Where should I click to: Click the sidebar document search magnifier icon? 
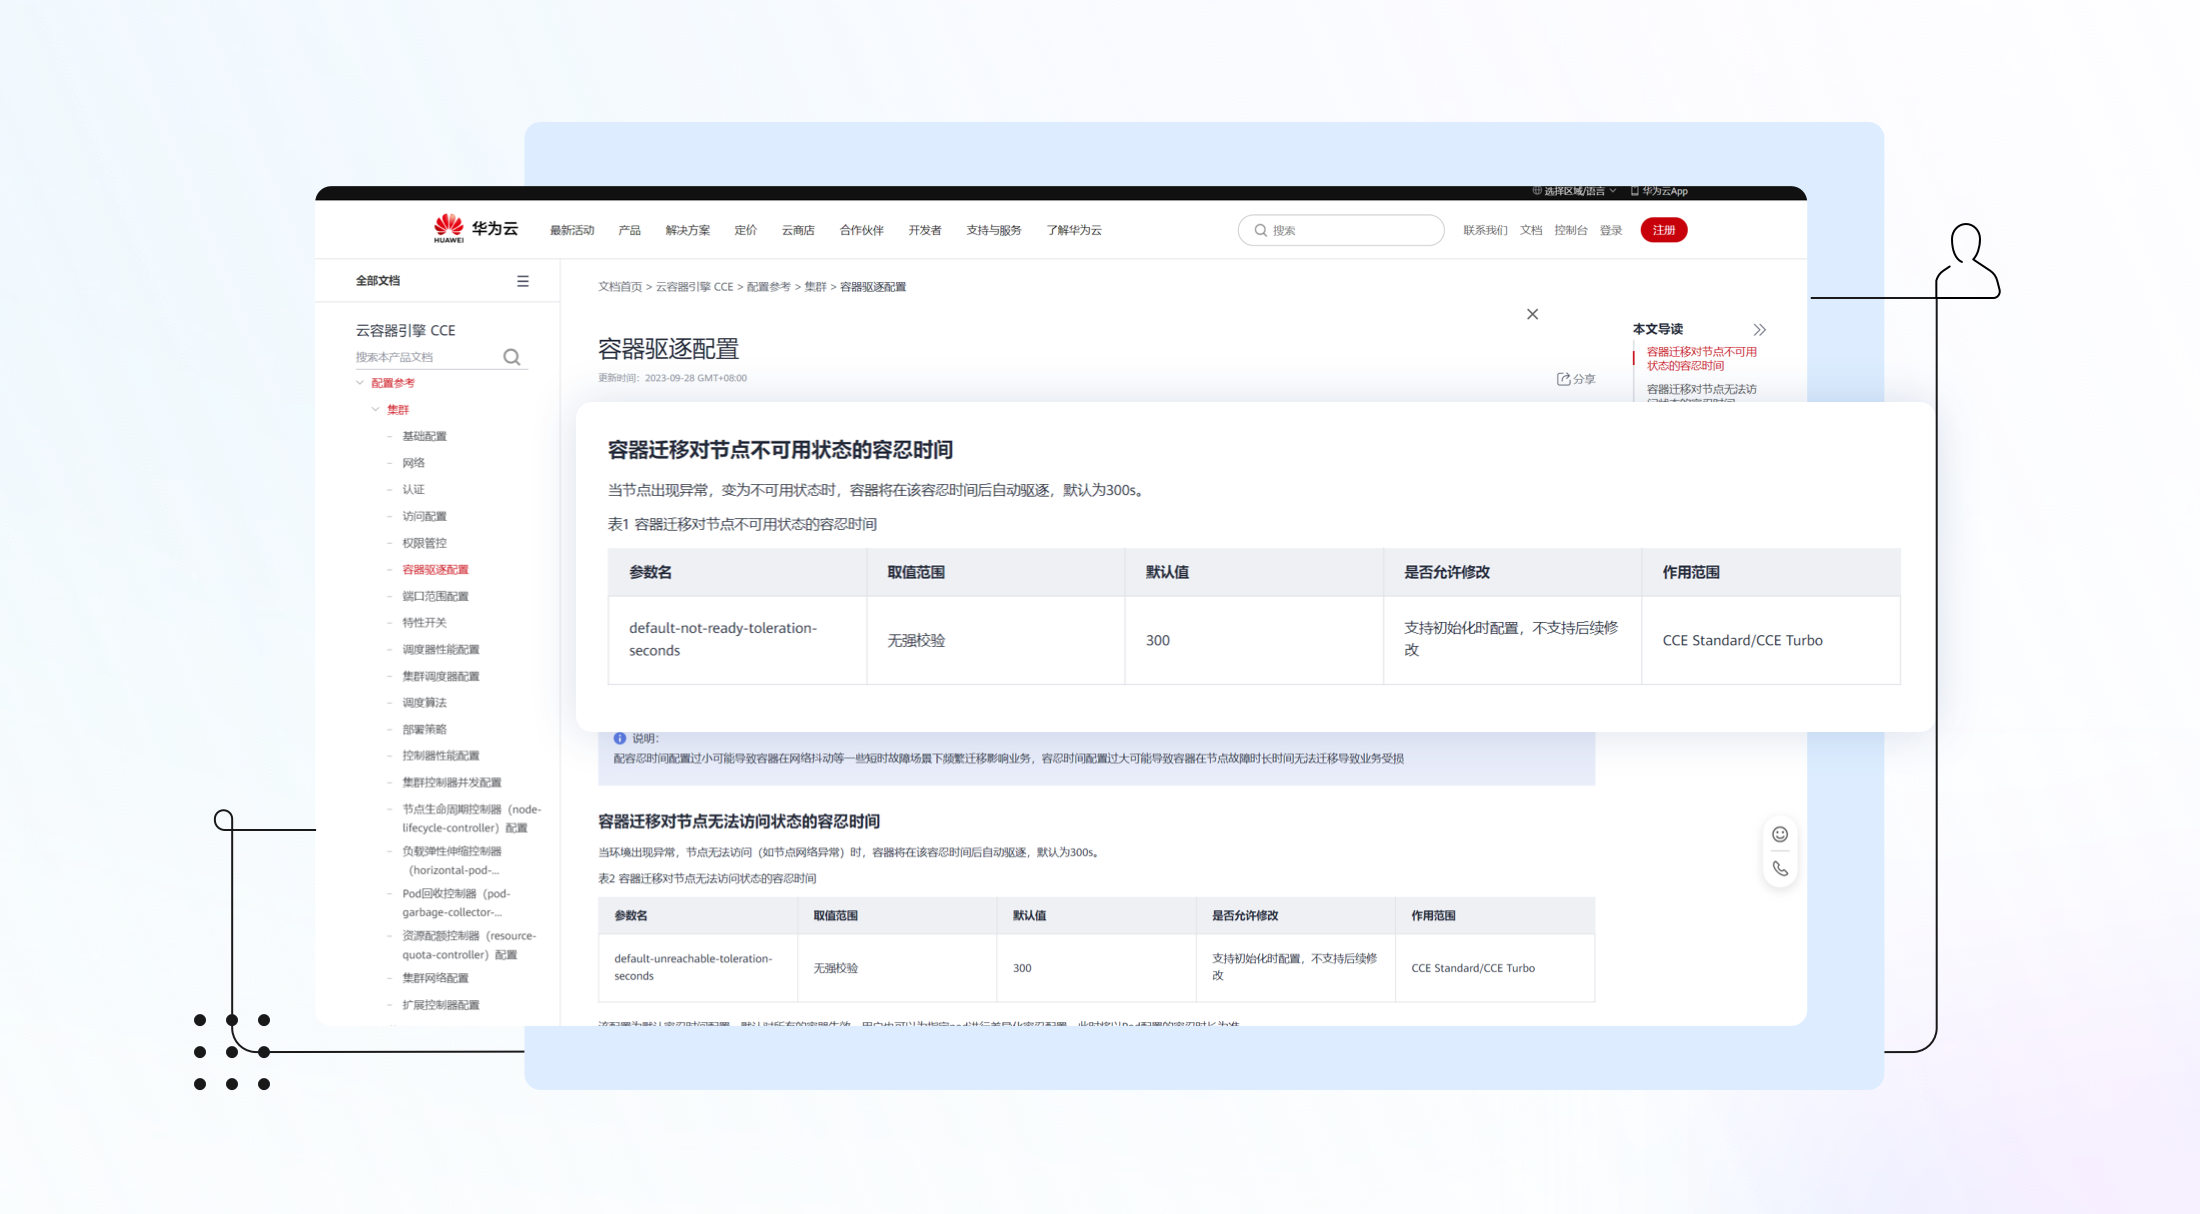pos(511,357)
